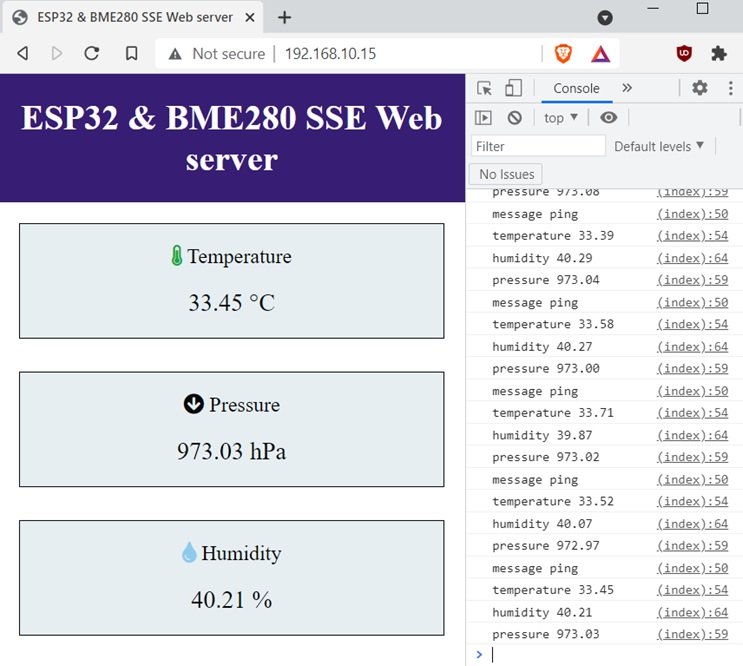Open Brave Shields lion icon
The height and width of the screenshot is (666, 743).
pos(563,54)
